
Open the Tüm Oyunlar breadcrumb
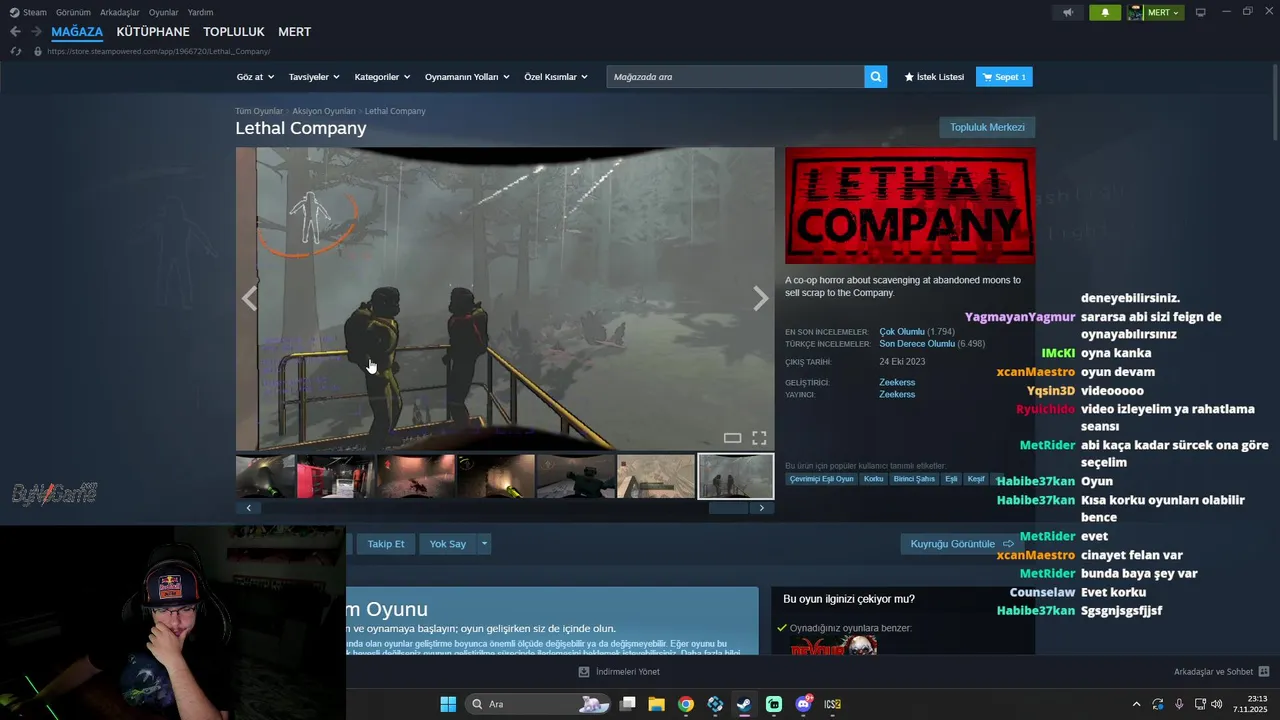pos(259,111)
